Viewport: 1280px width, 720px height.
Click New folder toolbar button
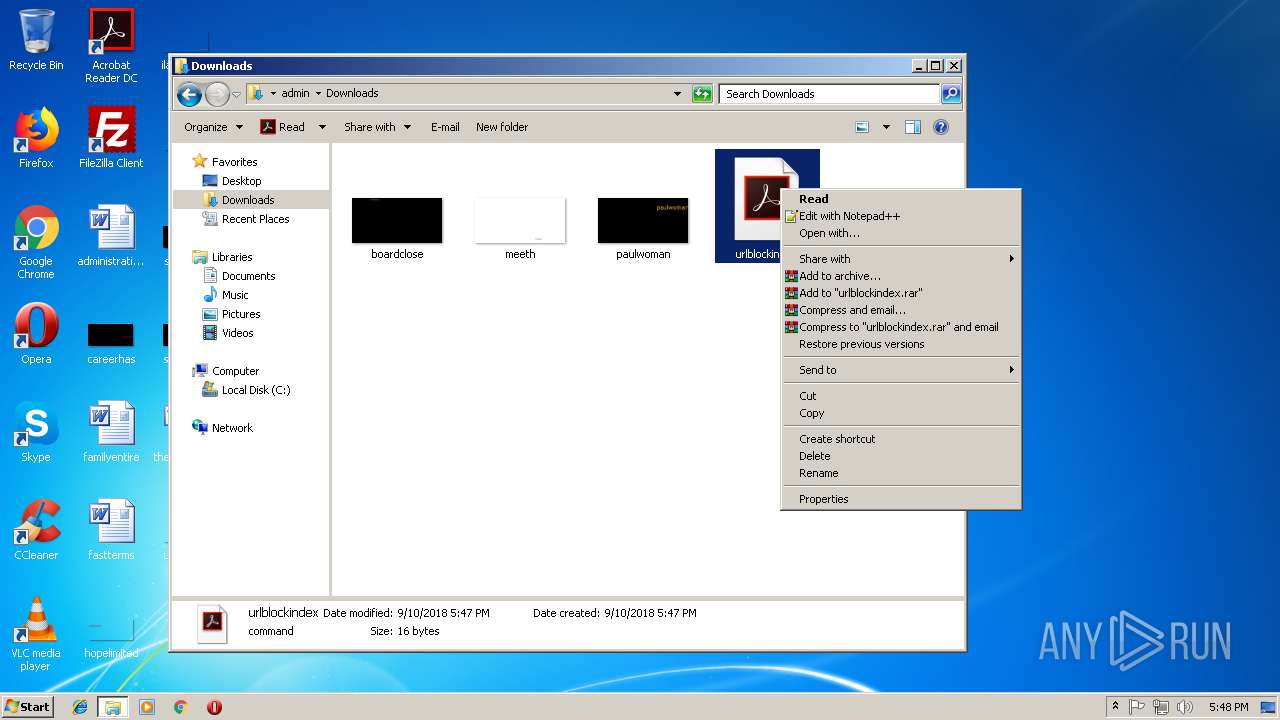502,127
